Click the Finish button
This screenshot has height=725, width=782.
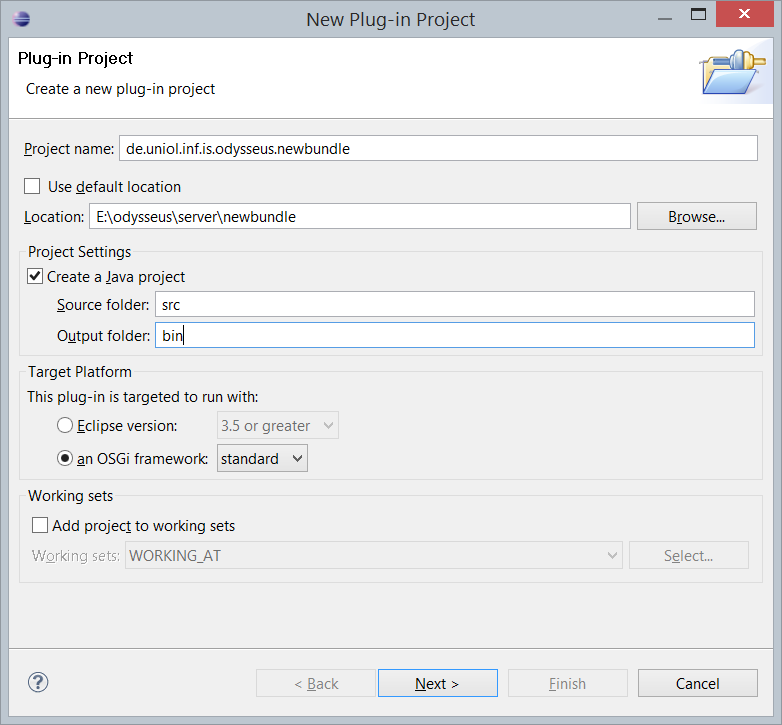(x=568, y=683)
